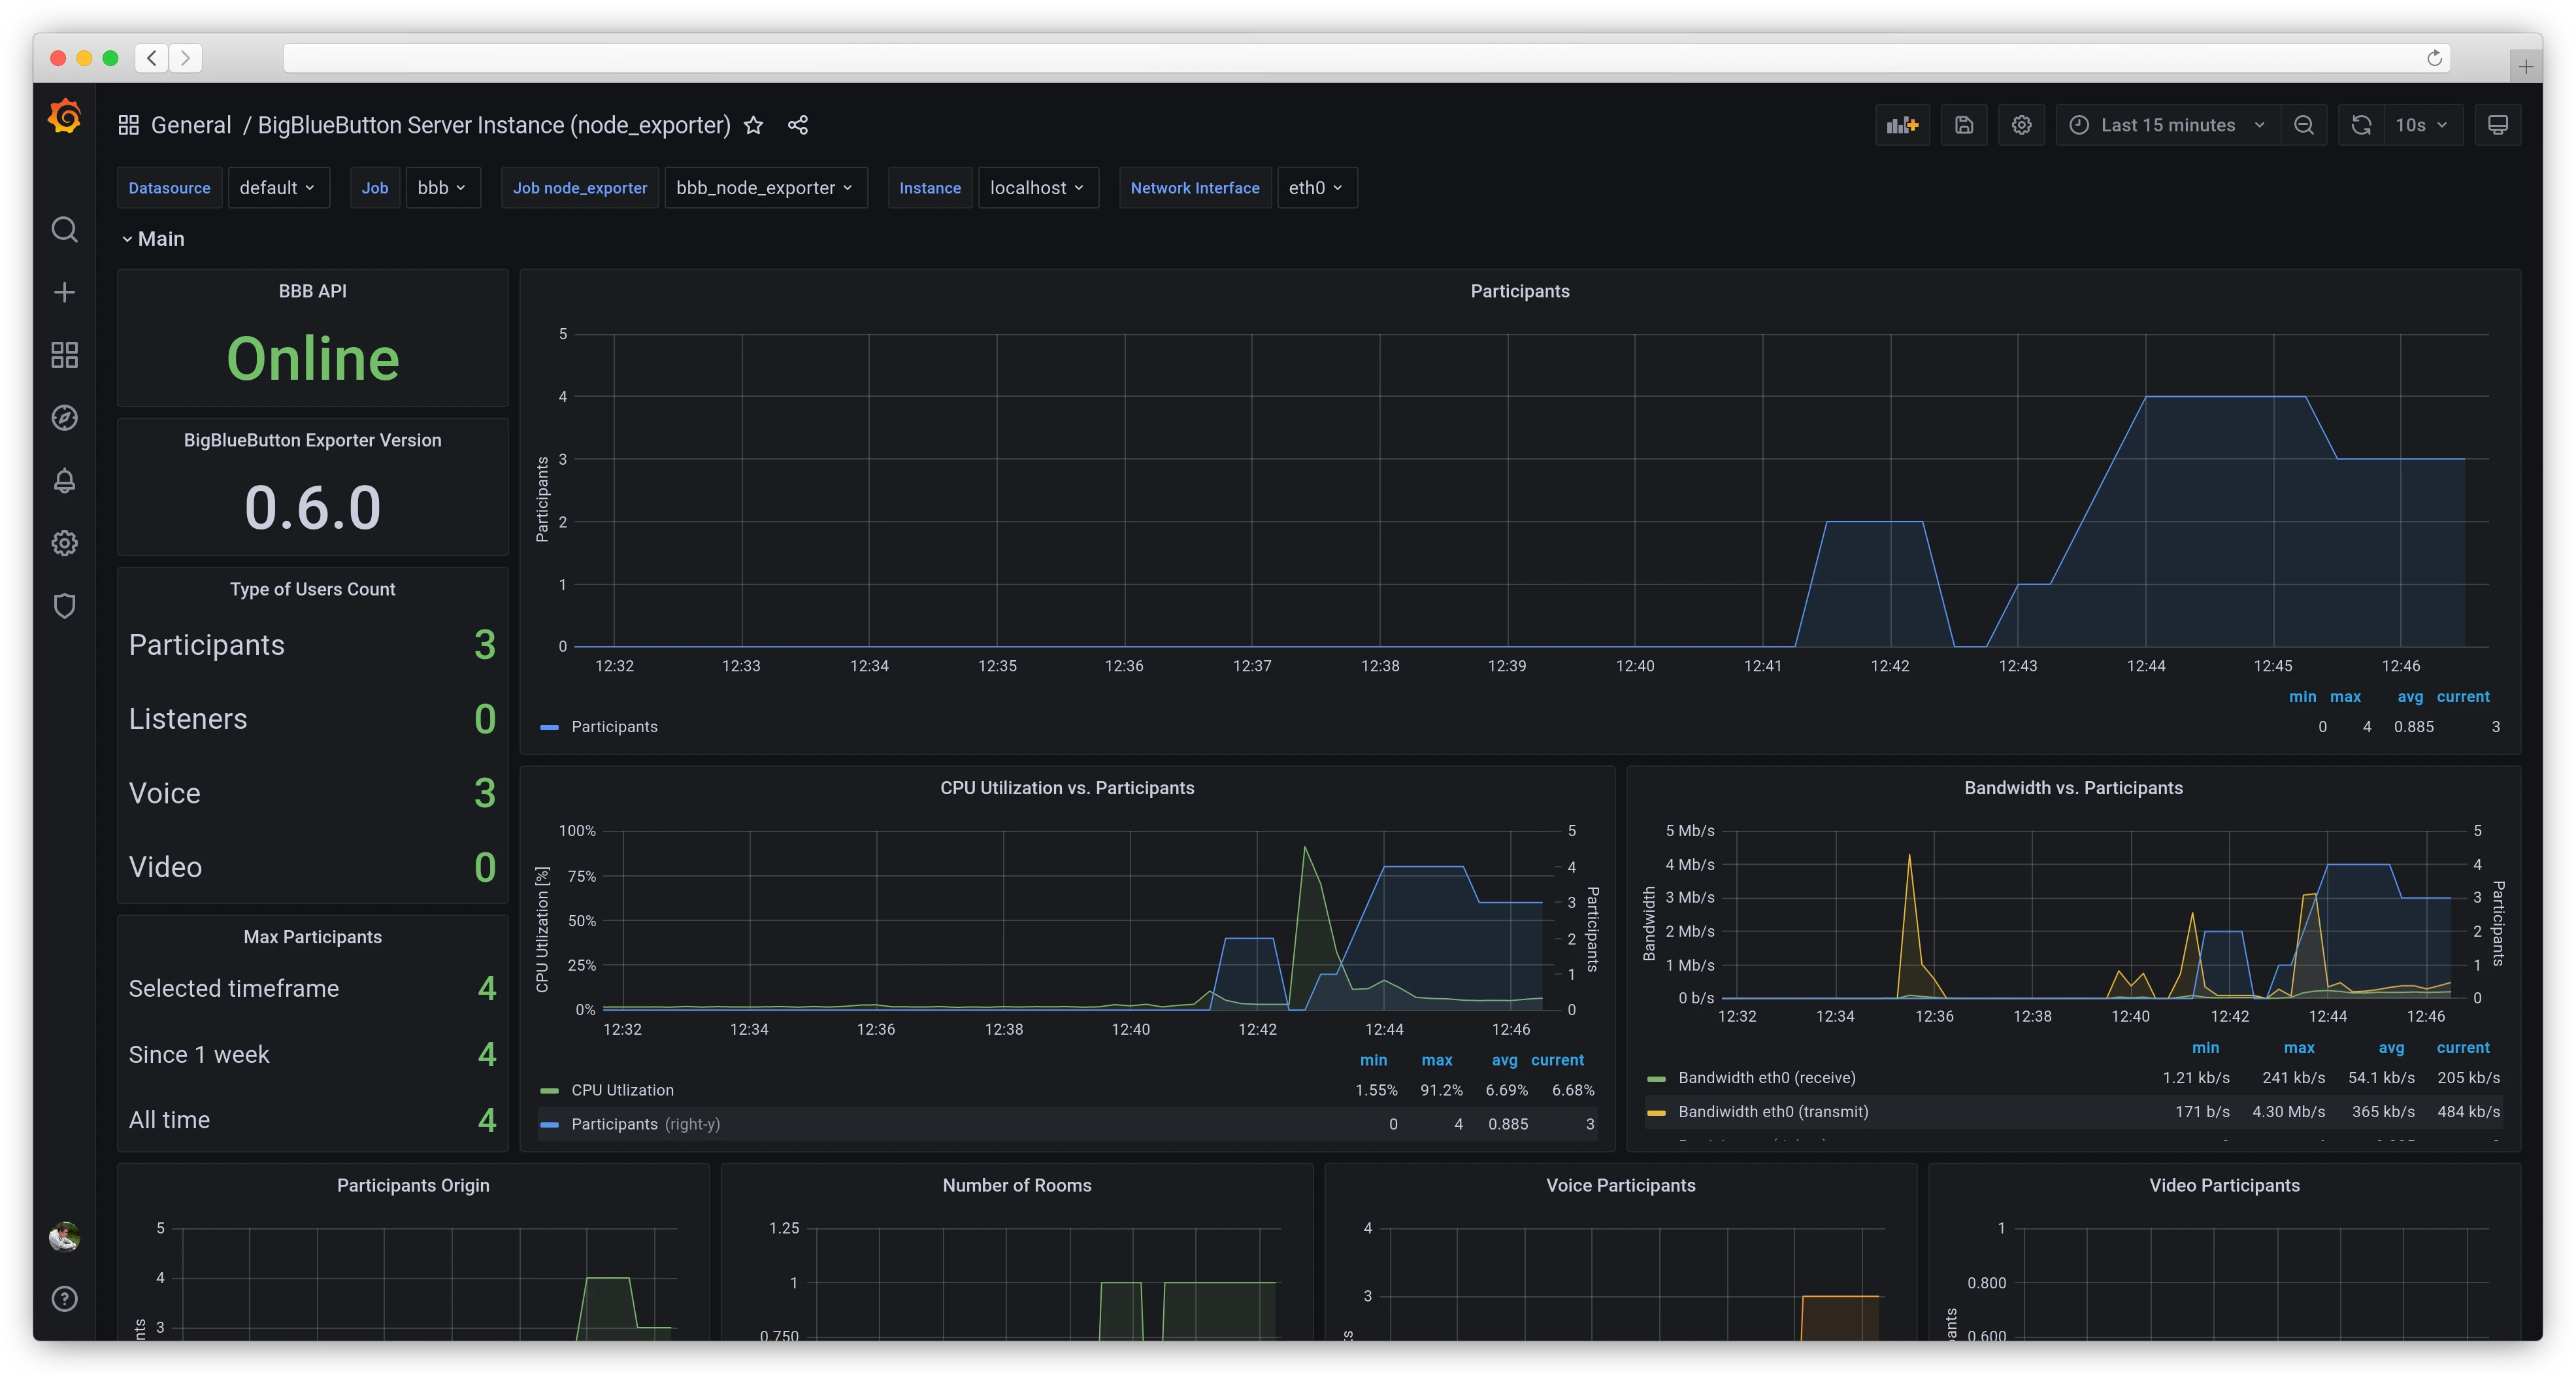
Task: Open the Last 15 minutes time picker
Action: pyautogui.click(x=2166, y=124)
